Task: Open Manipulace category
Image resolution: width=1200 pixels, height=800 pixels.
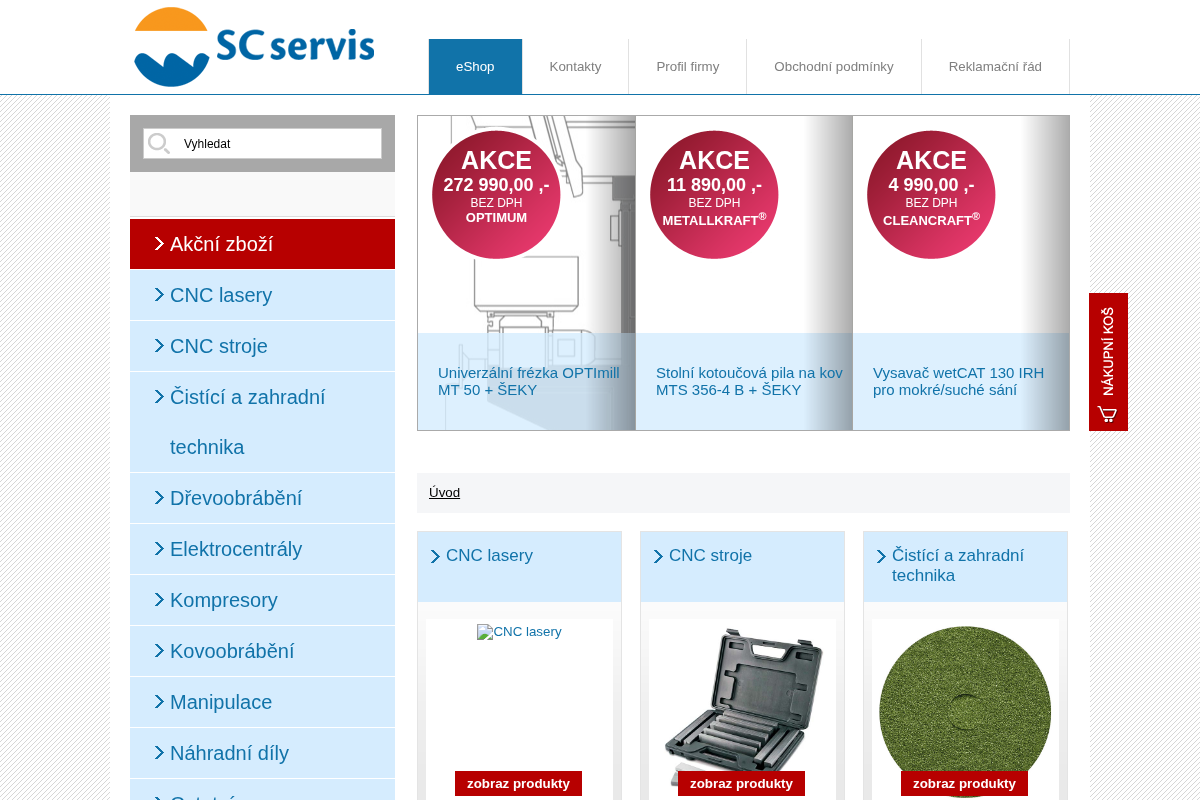Action: pos(262,702)
